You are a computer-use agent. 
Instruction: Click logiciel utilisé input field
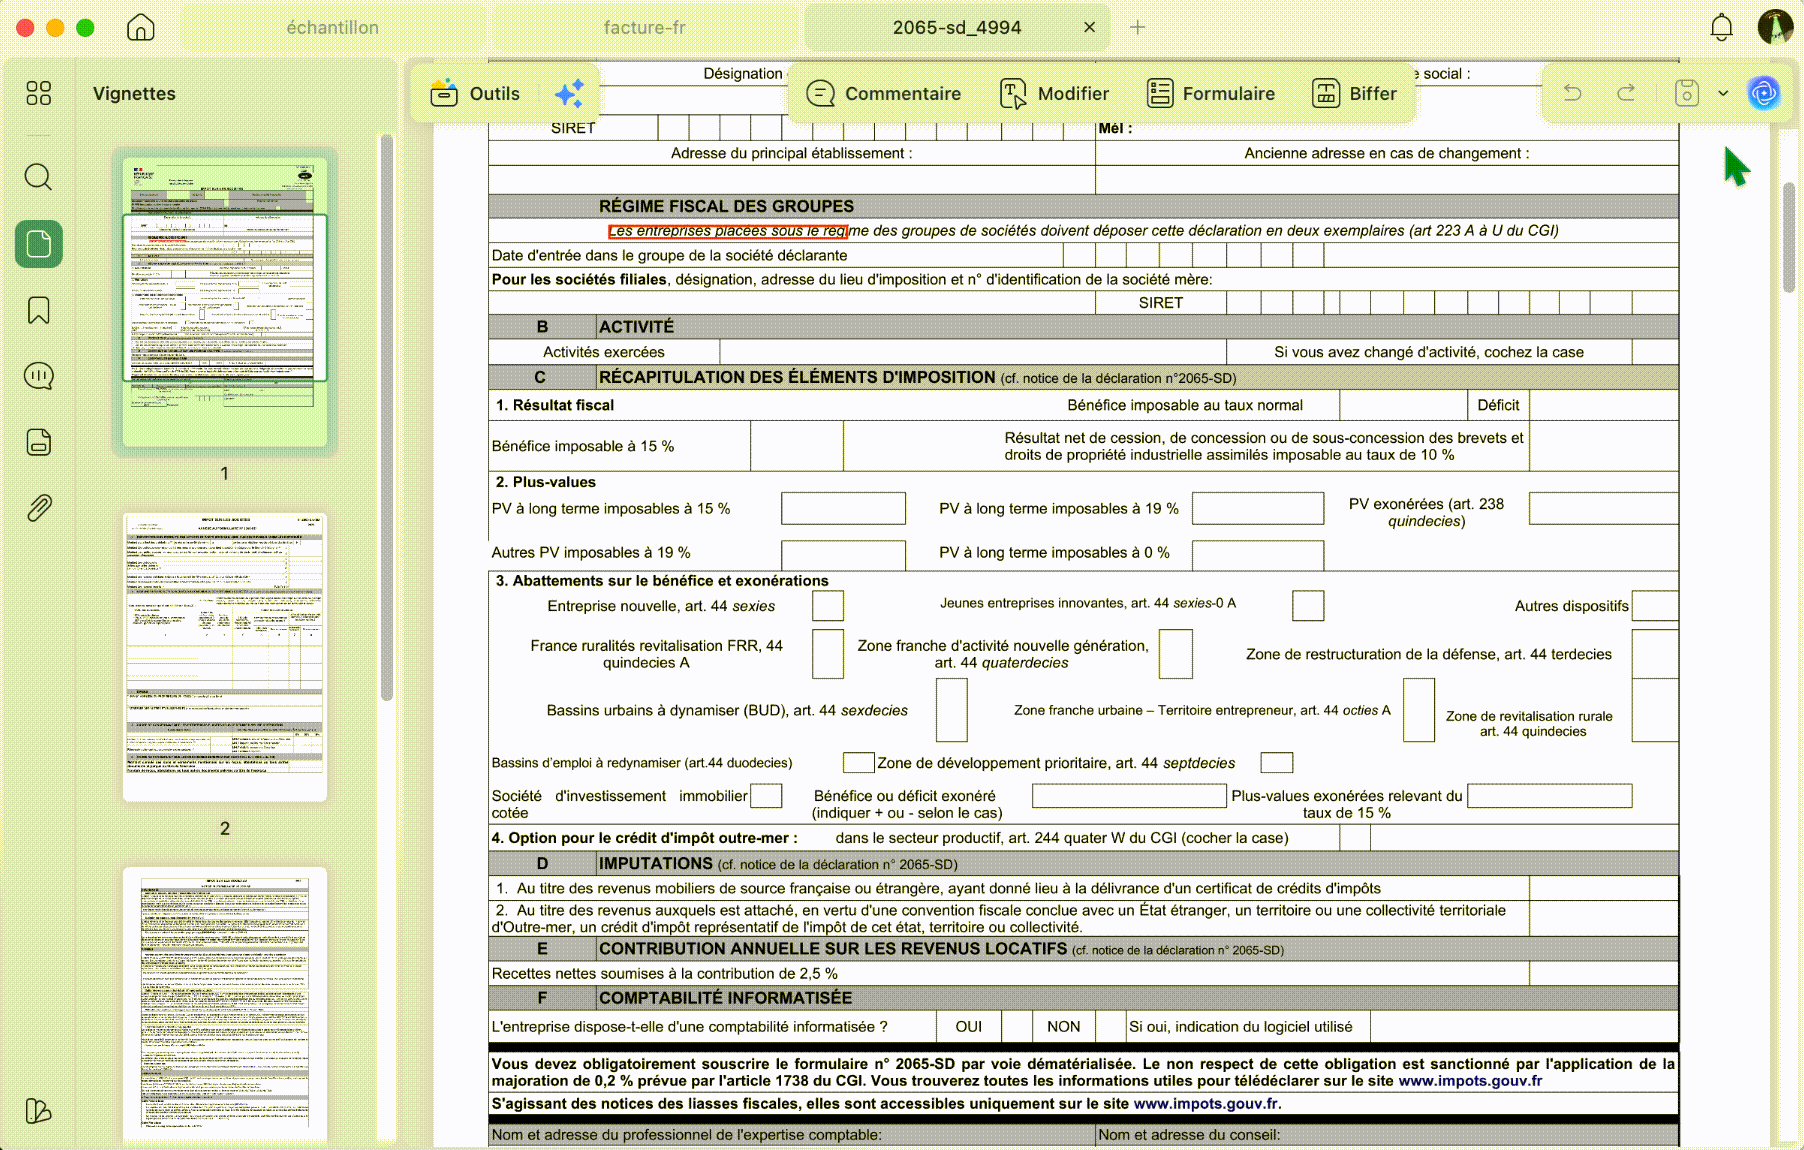(1524, 1027)
